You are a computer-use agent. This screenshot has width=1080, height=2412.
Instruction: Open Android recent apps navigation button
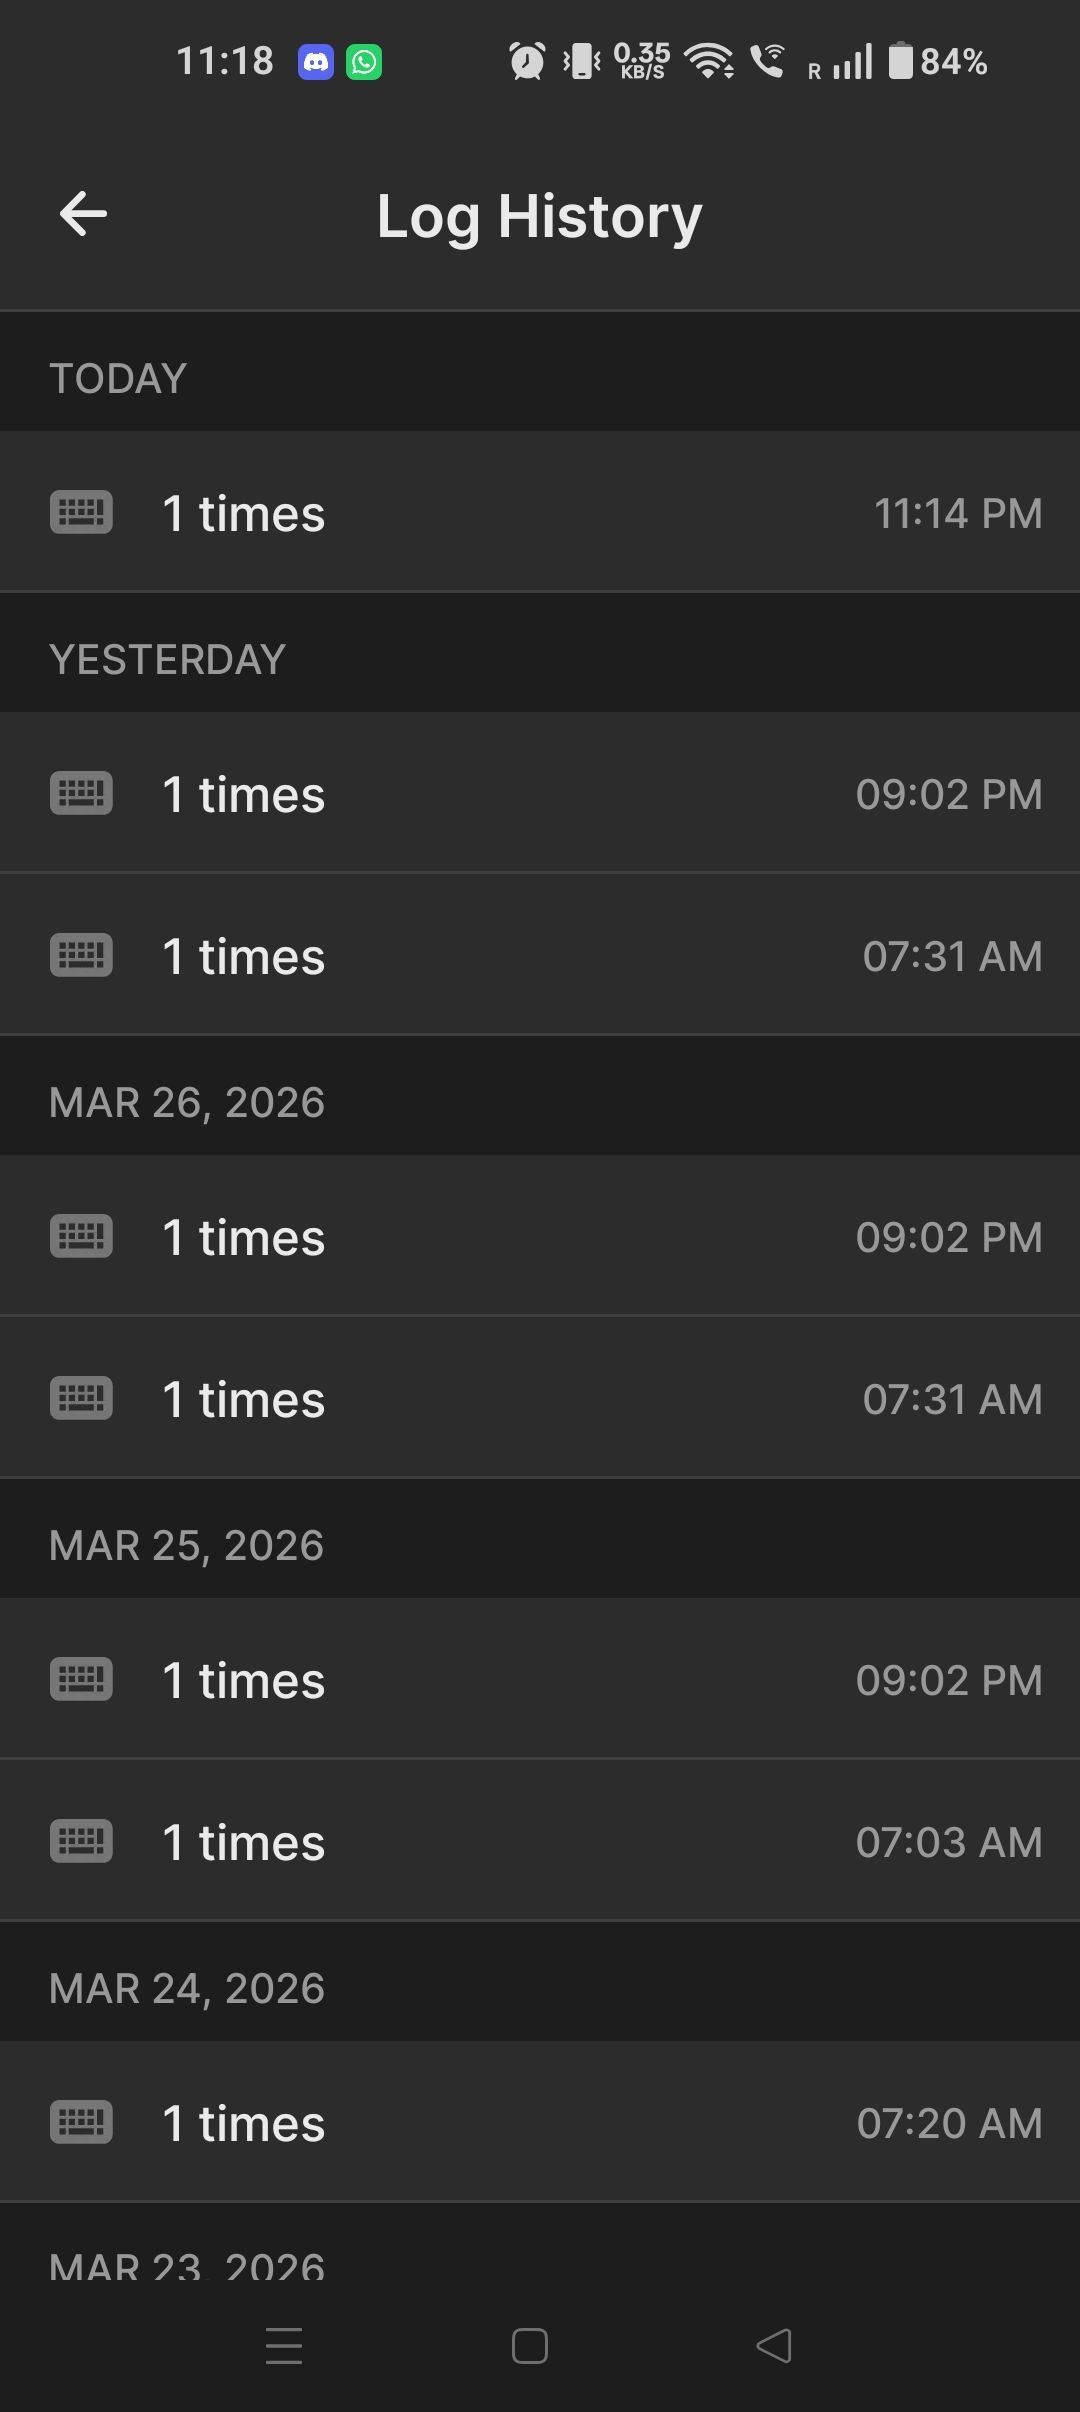tap(284, 2345)
